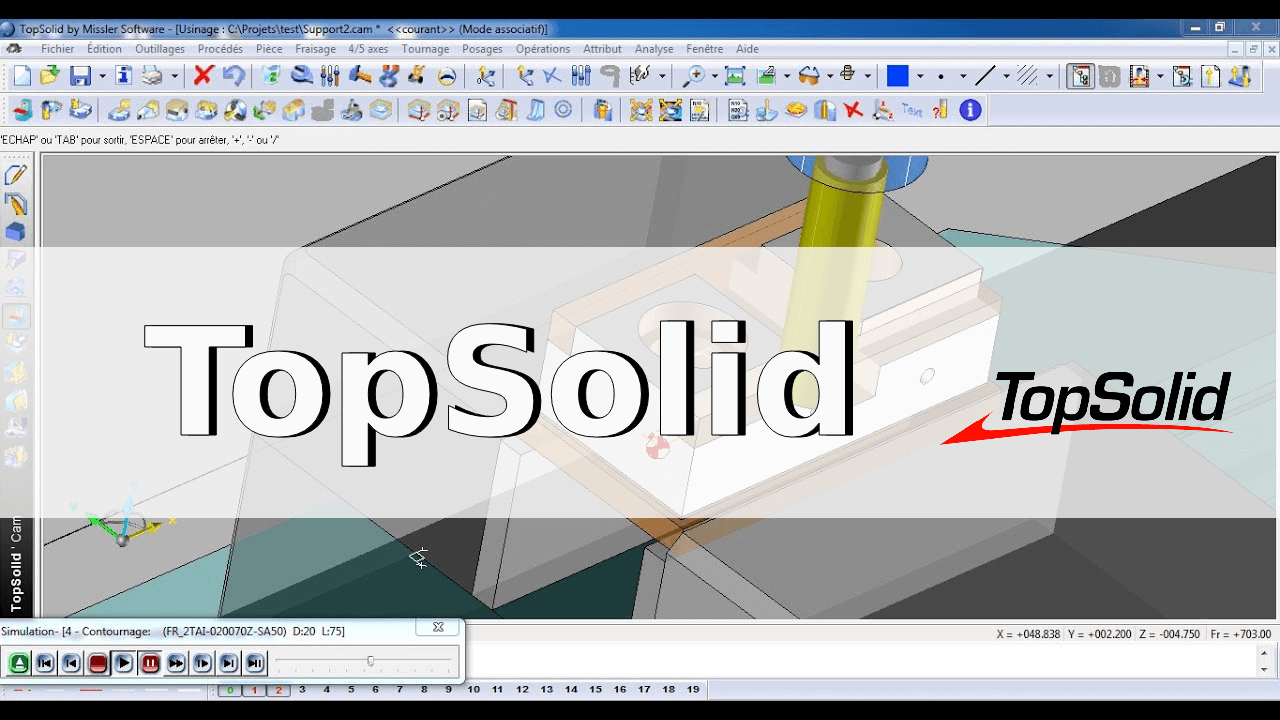This screenshot has height=720, width=1280.
Task: Click the simulation speed slider
Action: pos(370,661)
